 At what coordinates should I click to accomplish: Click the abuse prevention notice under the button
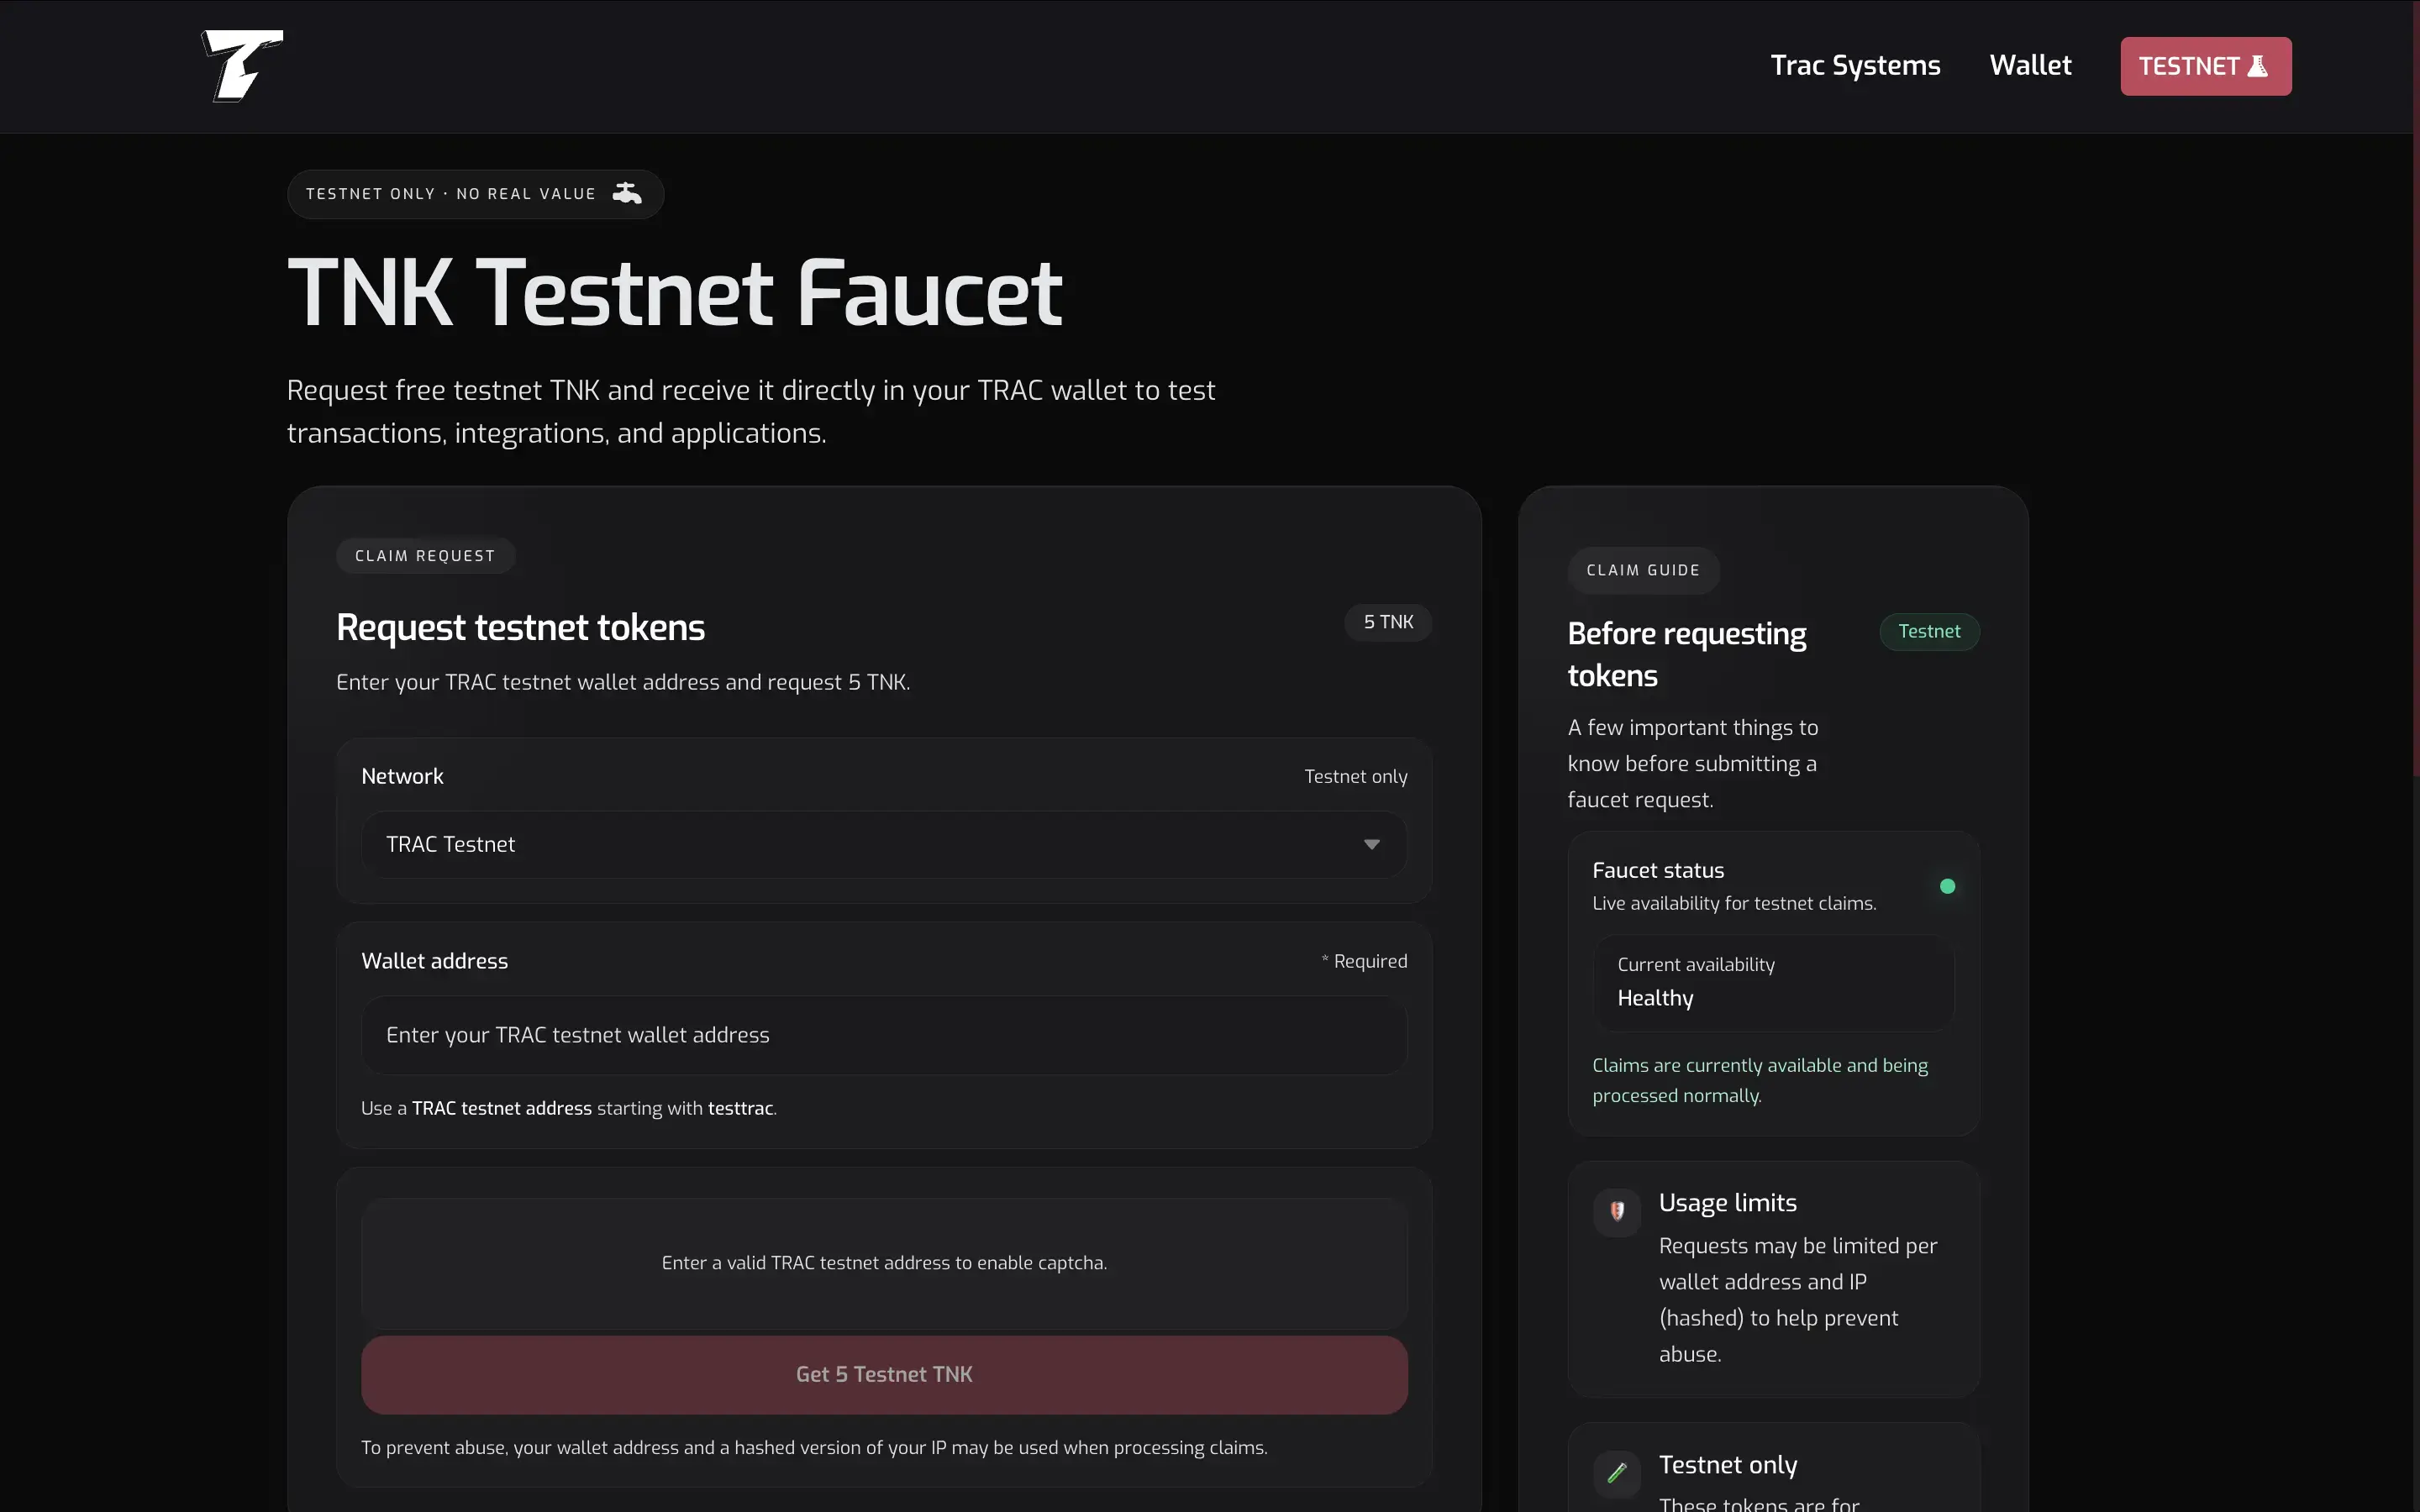[x=814, y=1447]
